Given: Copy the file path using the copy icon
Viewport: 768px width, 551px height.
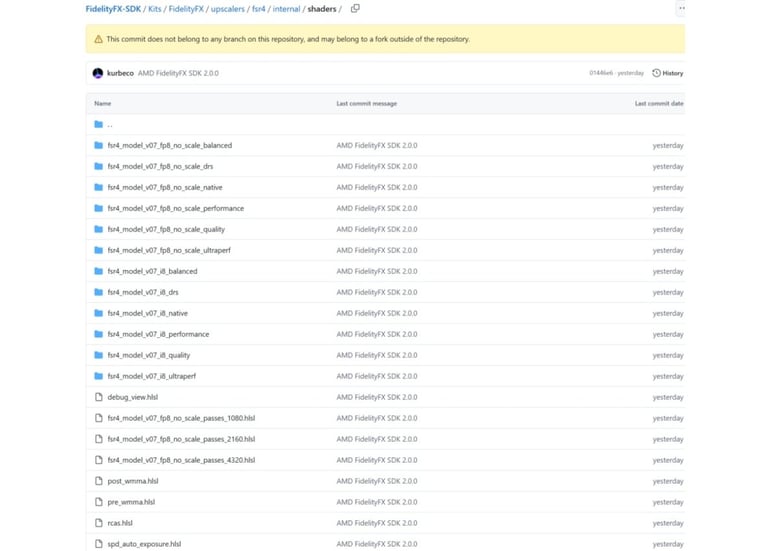Looking at the screenshot, I should (355, 8).
